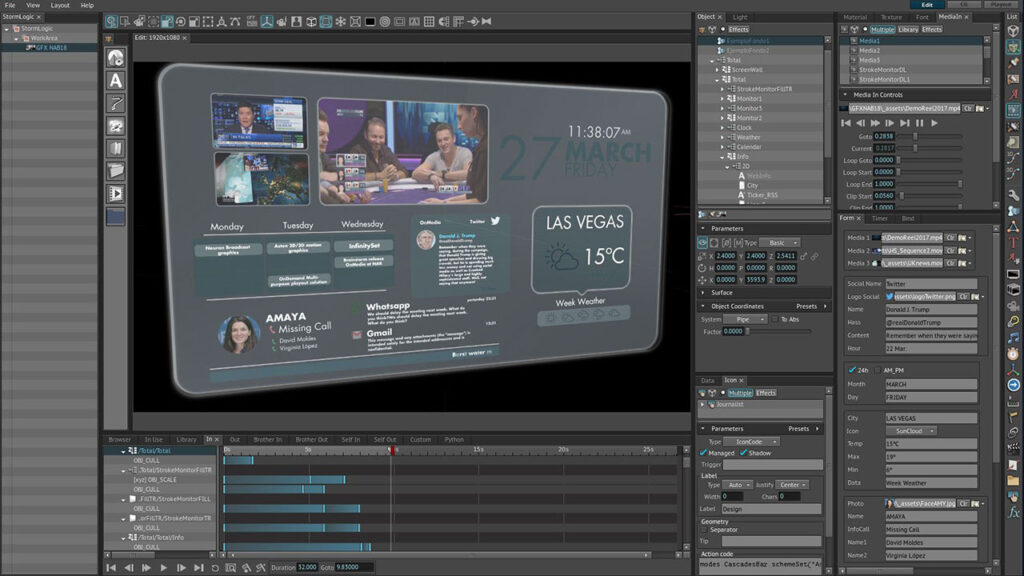This screenshot has width=1024, height=576.
Task: Disable the Managed checkbox
Action: (704, 453)
